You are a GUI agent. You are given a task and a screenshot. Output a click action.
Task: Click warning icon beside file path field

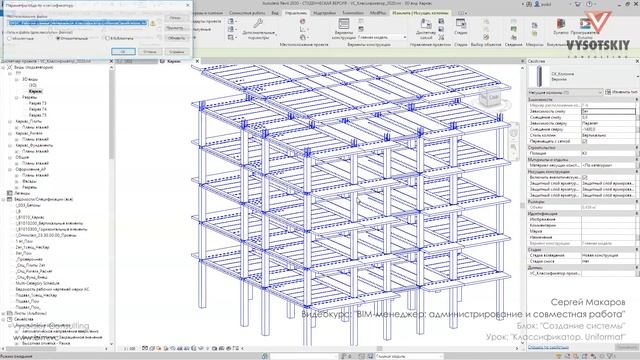coord(153,23)
